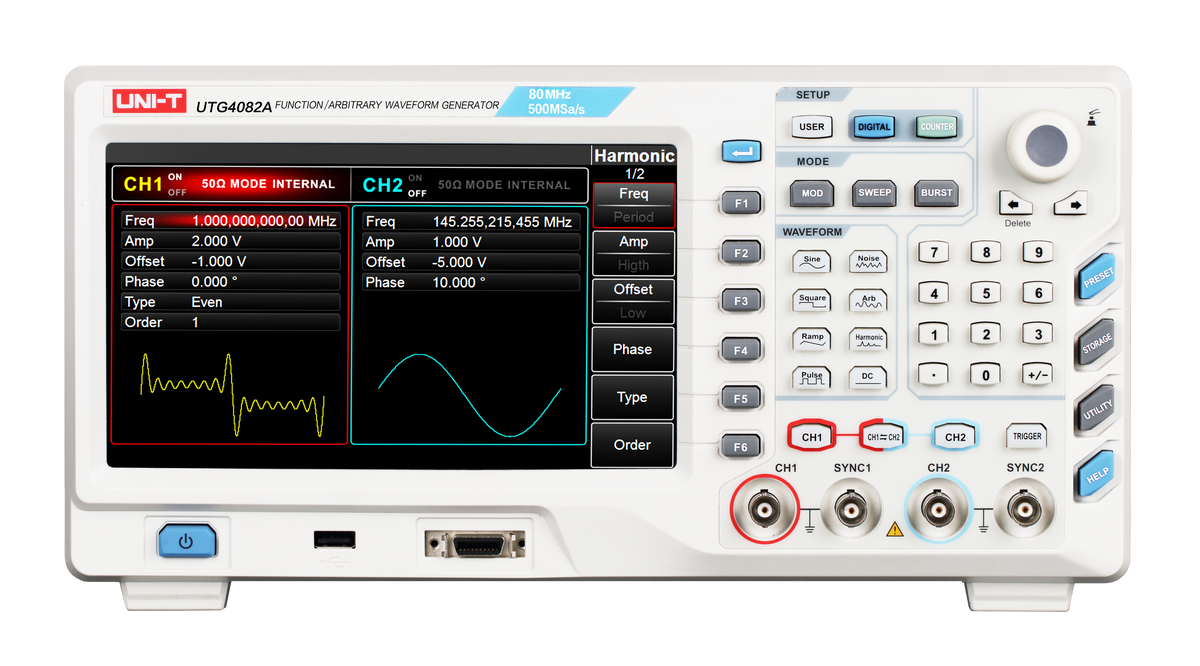Click the CH1⇌CH2 channel copy button
Image resolution: width=1200 pixels, height=666 pixels.
pos(883,437)
